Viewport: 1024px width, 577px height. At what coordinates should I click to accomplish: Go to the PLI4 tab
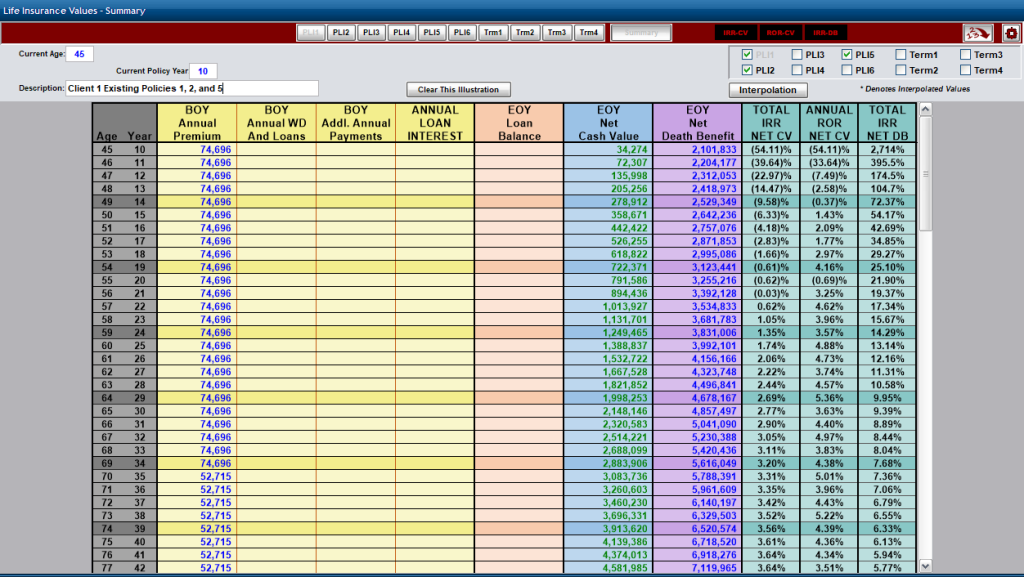[402, 33]
